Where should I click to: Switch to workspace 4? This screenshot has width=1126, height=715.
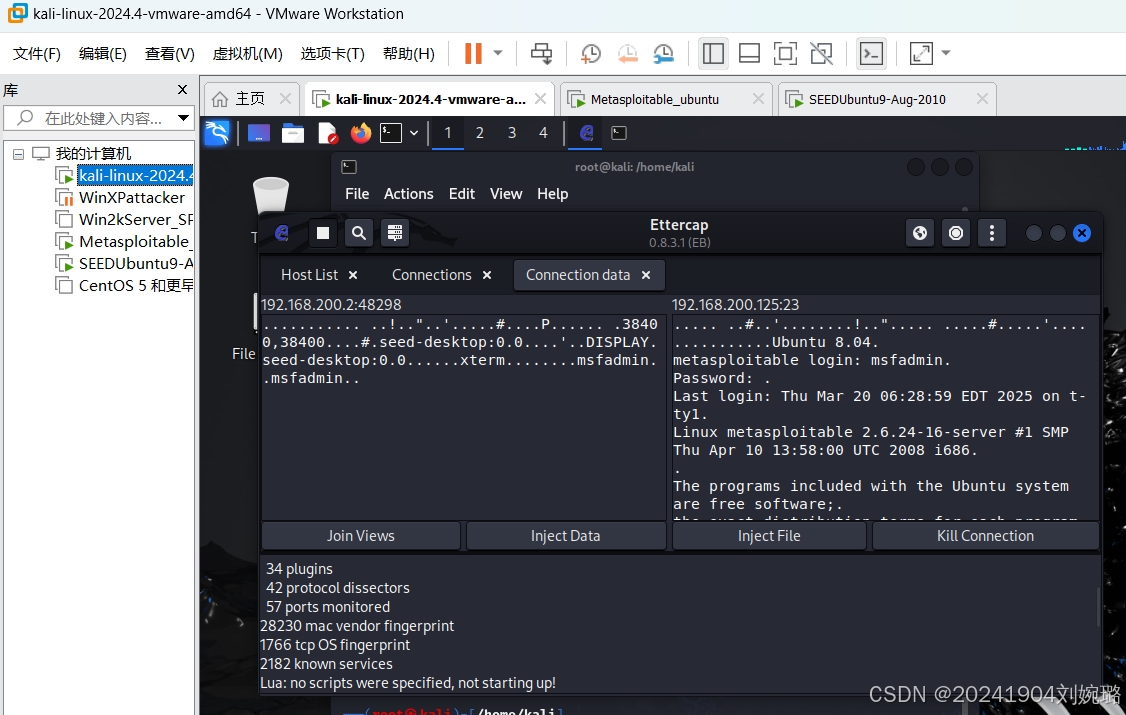[544, 133]
